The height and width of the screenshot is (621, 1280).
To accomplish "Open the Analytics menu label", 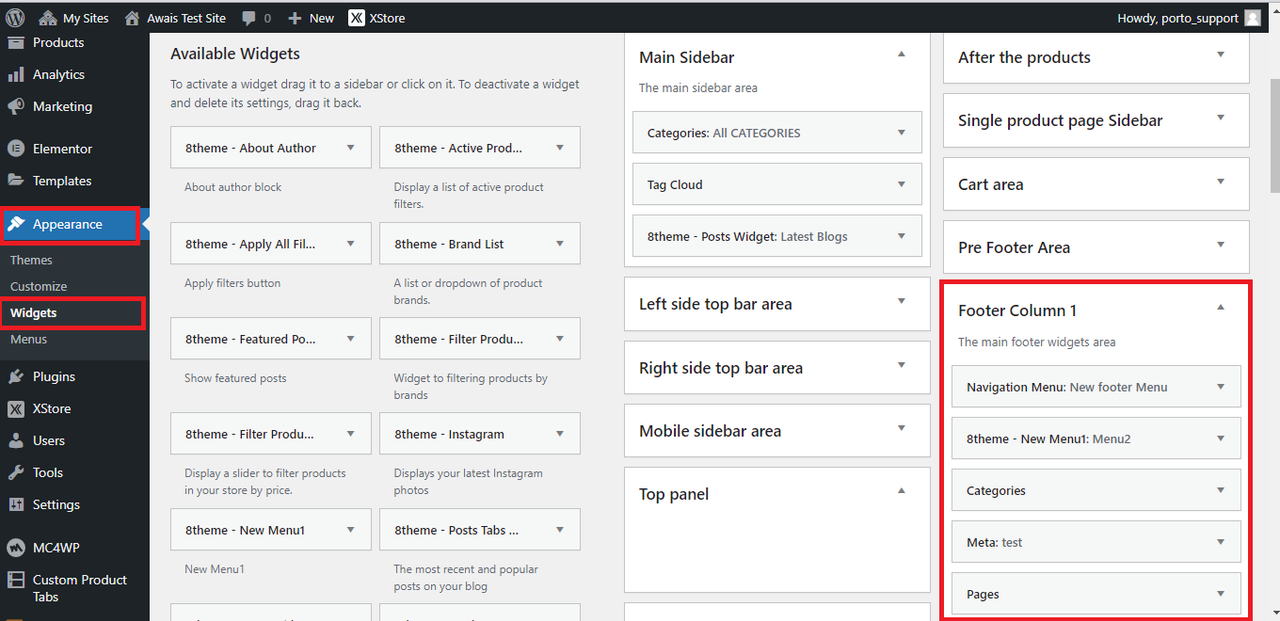I will tap(59, 75).
